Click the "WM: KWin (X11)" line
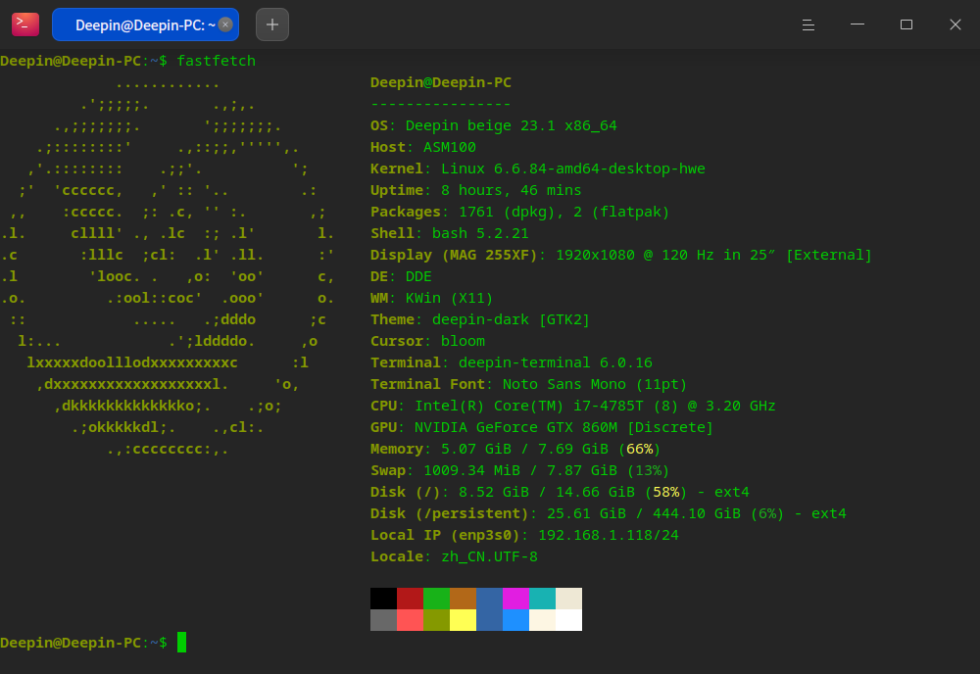The height and width of the screenshot is (674, 980). pos(432,298)
